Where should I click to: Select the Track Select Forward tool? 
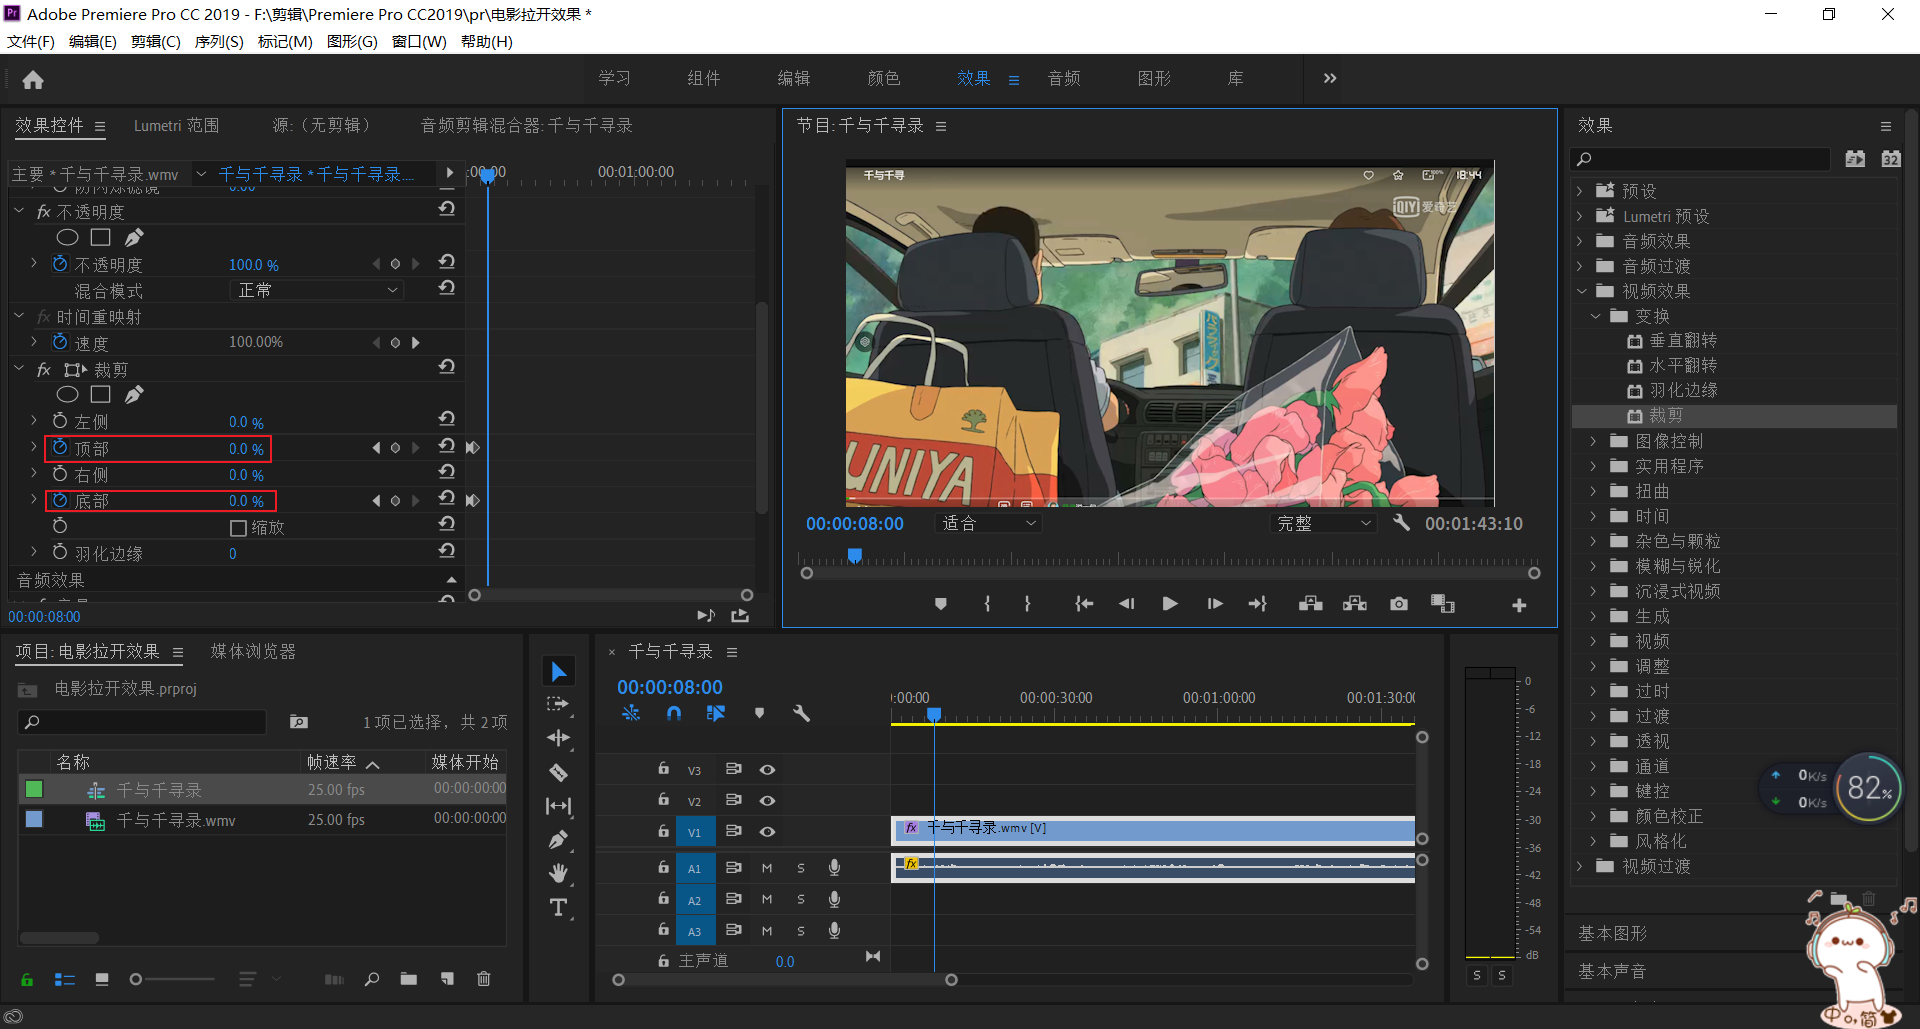(x=558, y=704)
